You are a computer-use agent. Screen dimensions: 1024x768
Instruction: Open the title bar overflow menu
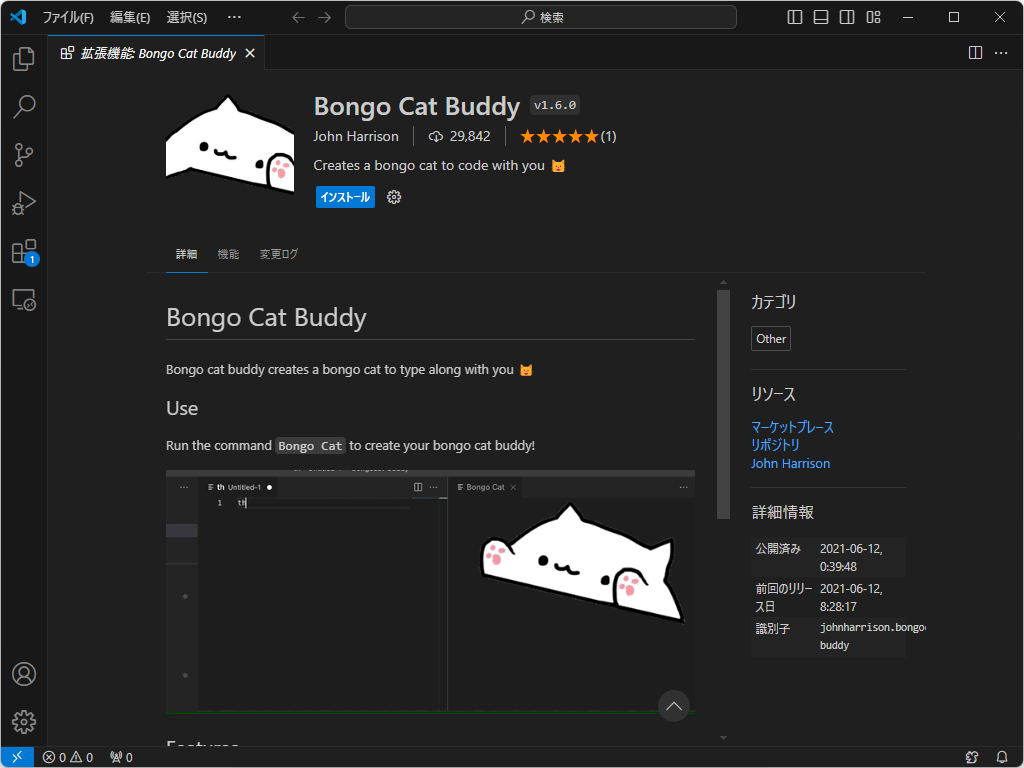coord(234,16)
